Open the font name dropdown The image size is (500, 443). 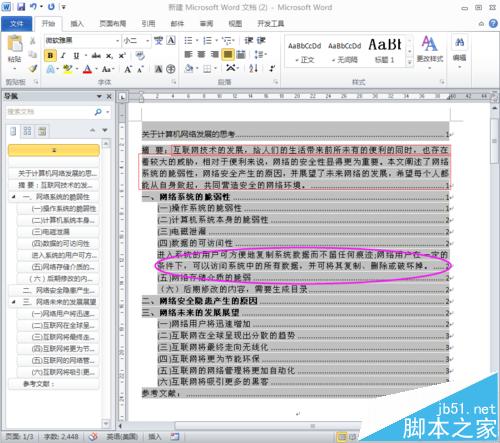(x=117, y=41)
